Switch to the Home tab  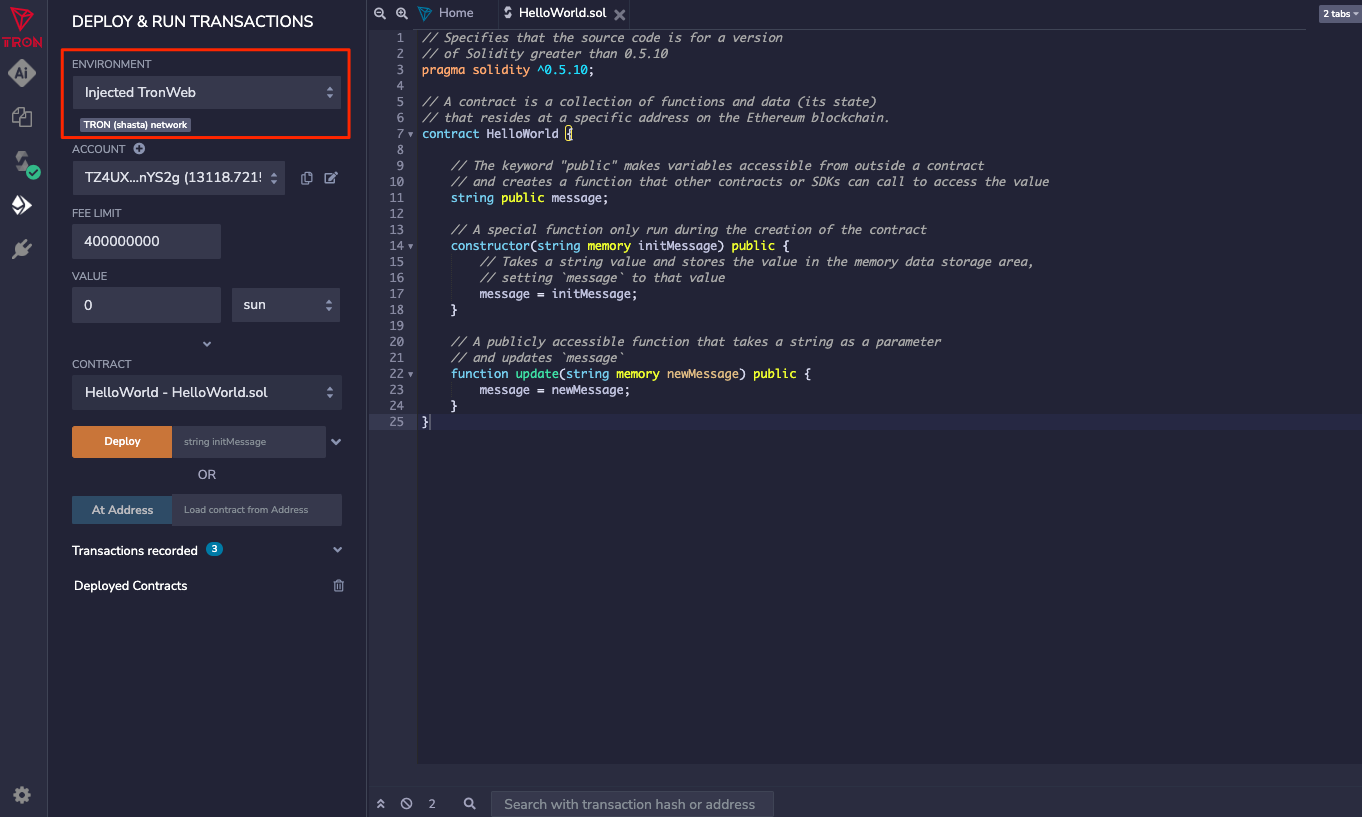(x=455, y=13)
